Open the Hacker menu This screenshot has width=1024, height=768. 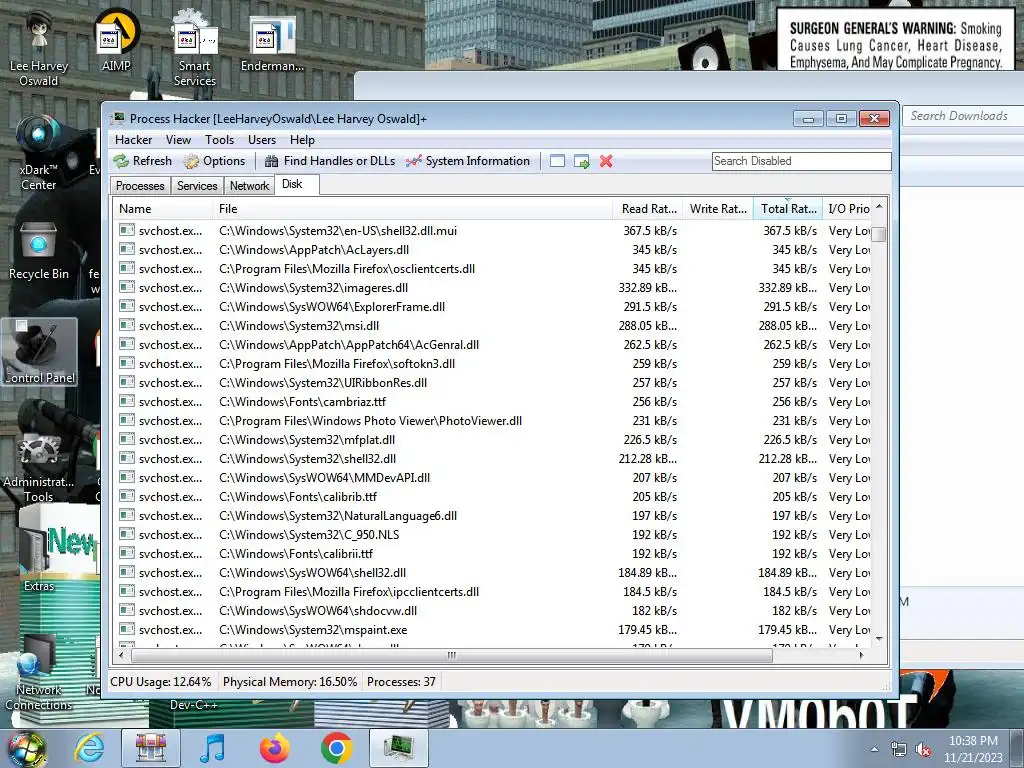coord(133,140)
